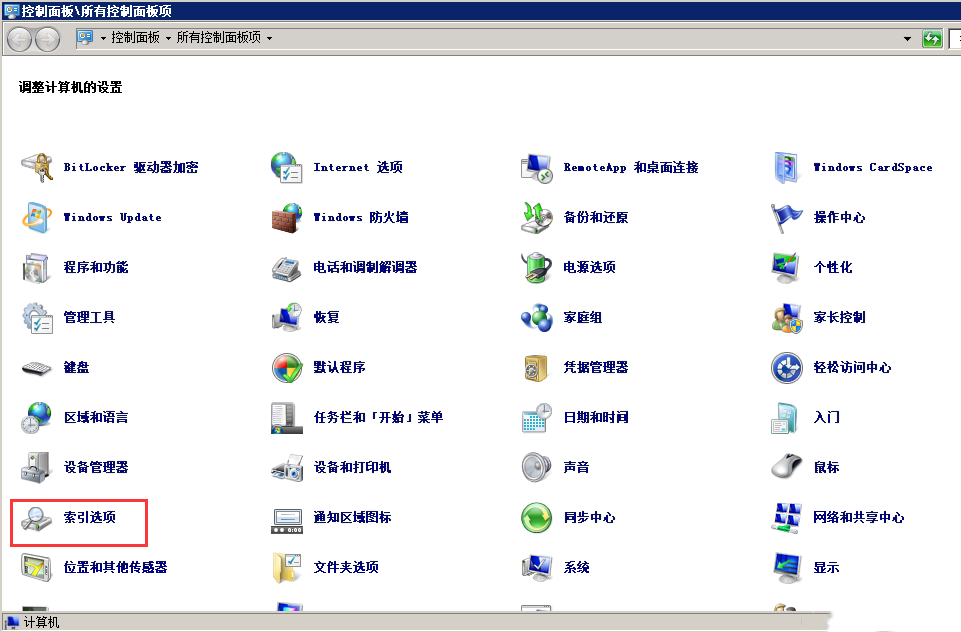Open the 文件夹选项 folder icon
This screenshot has width=961, height=632.
(287, 568)
